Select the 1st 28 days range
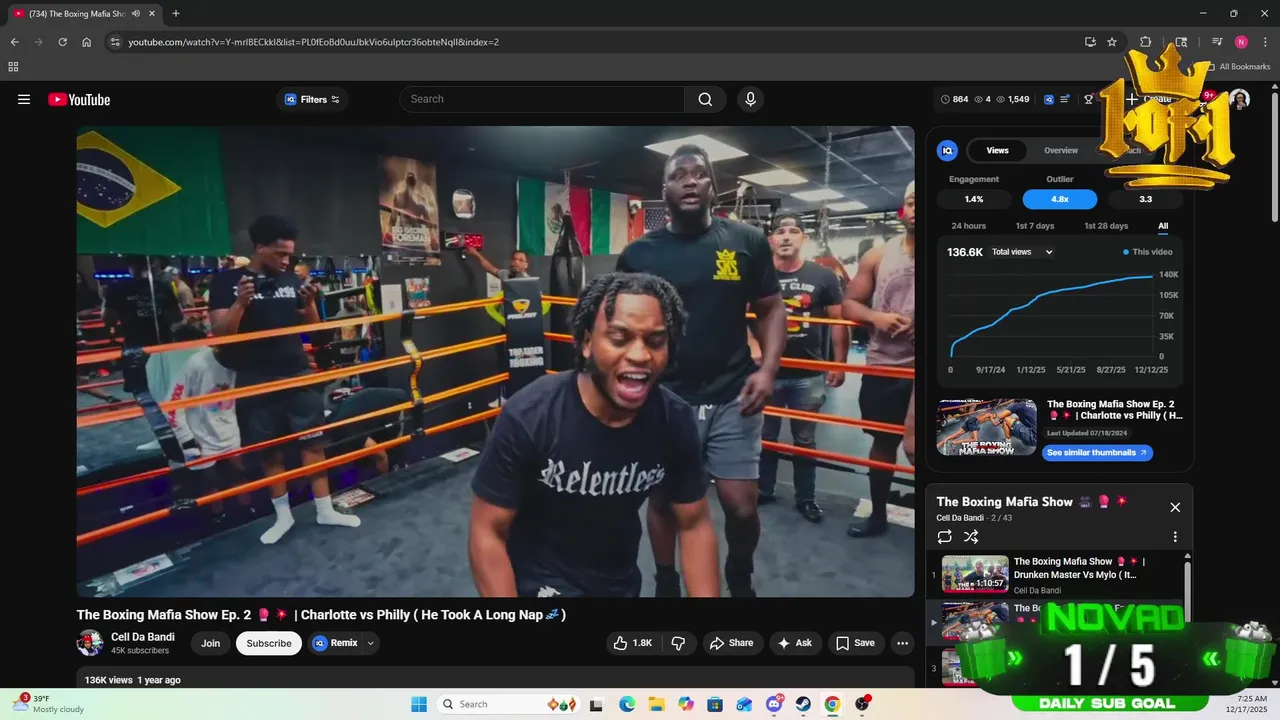This screenshot has height=720, width=1280. (1106, 226)
